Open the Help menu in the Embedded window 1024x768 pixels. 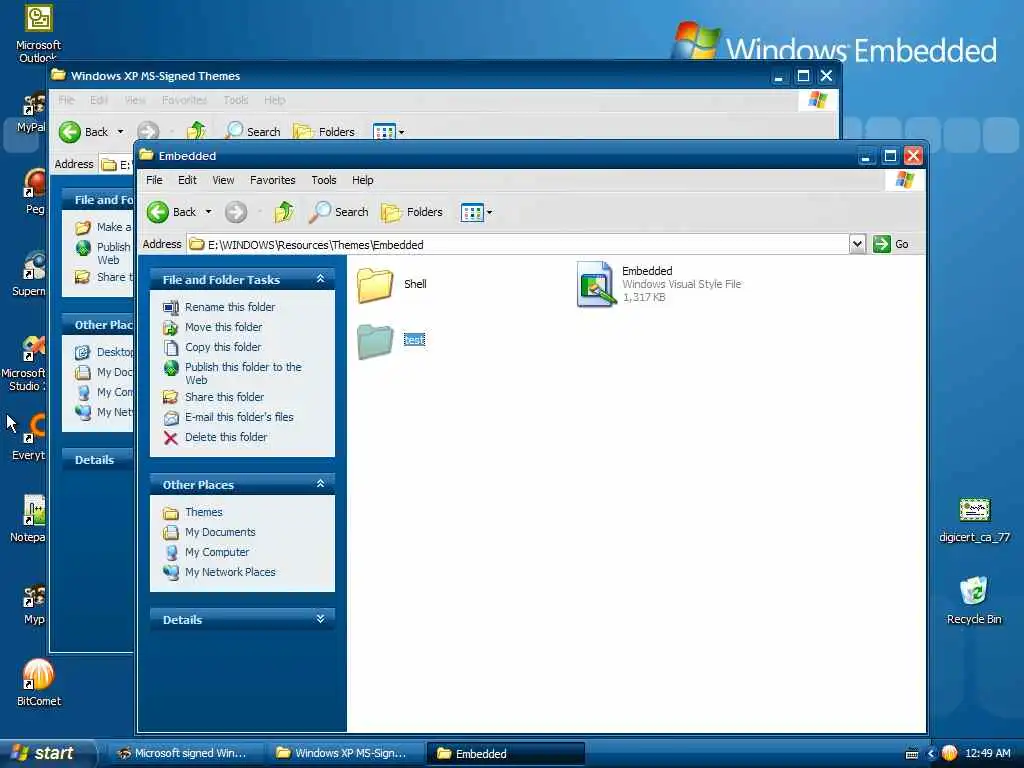pyautogui.click(x=362, y=180)
